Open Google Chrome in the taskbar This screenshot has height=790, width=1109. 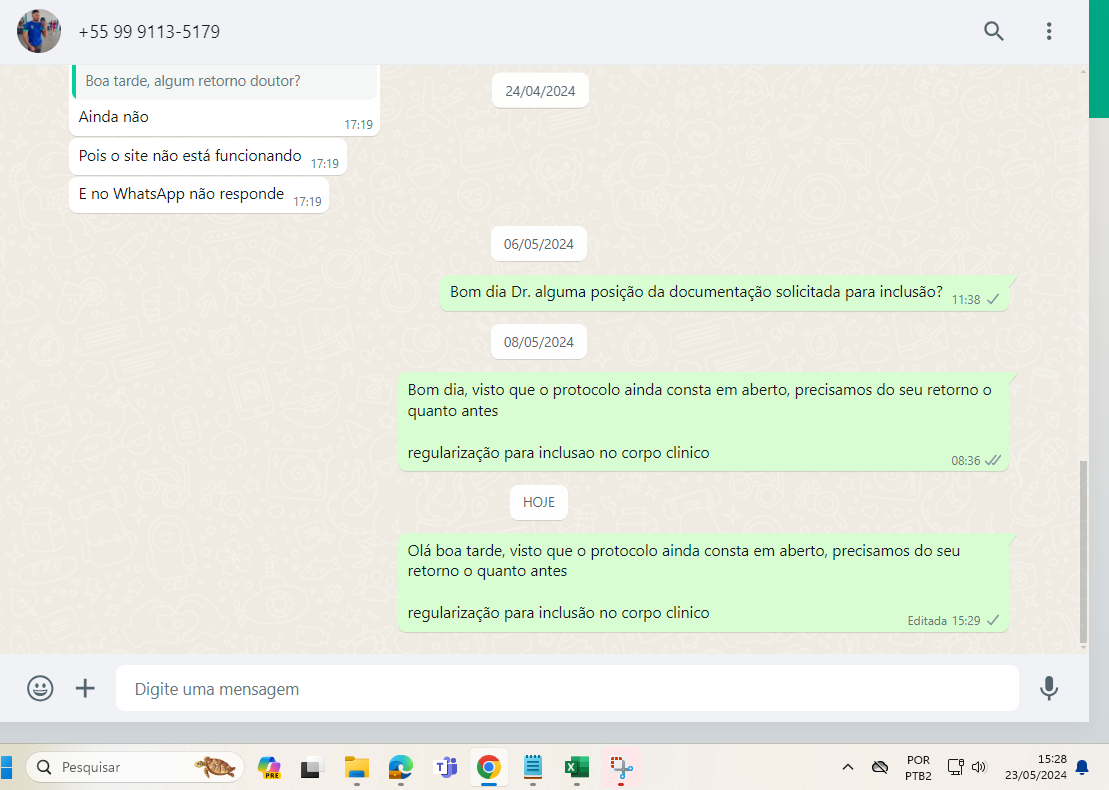pyautogui.click(x=488, y=767)
